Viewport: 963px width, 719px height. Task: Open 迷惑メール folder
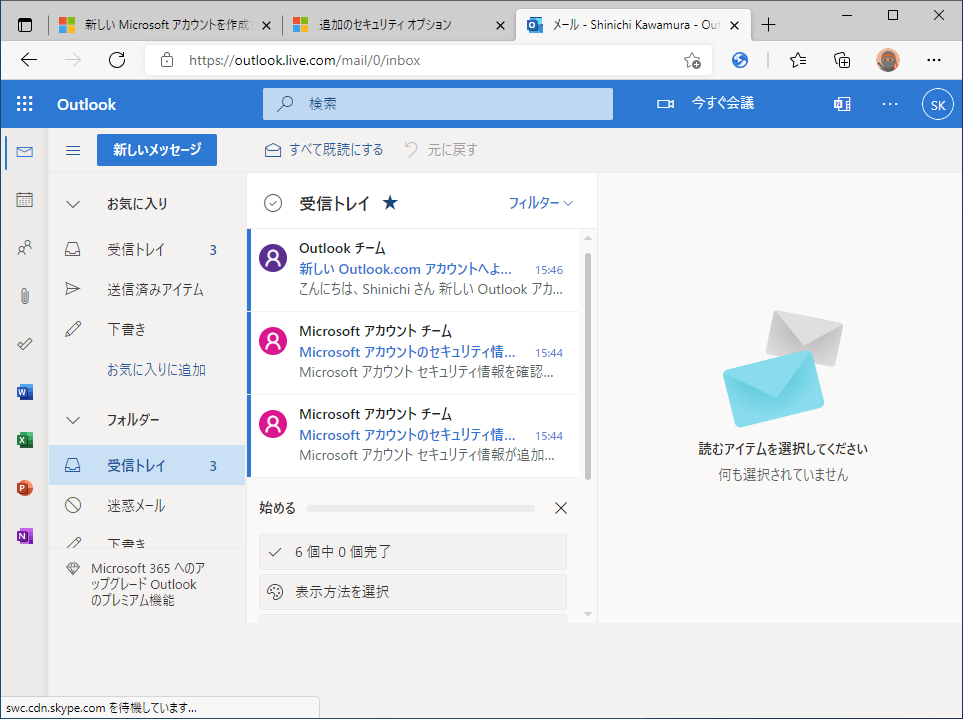point(147,505)
